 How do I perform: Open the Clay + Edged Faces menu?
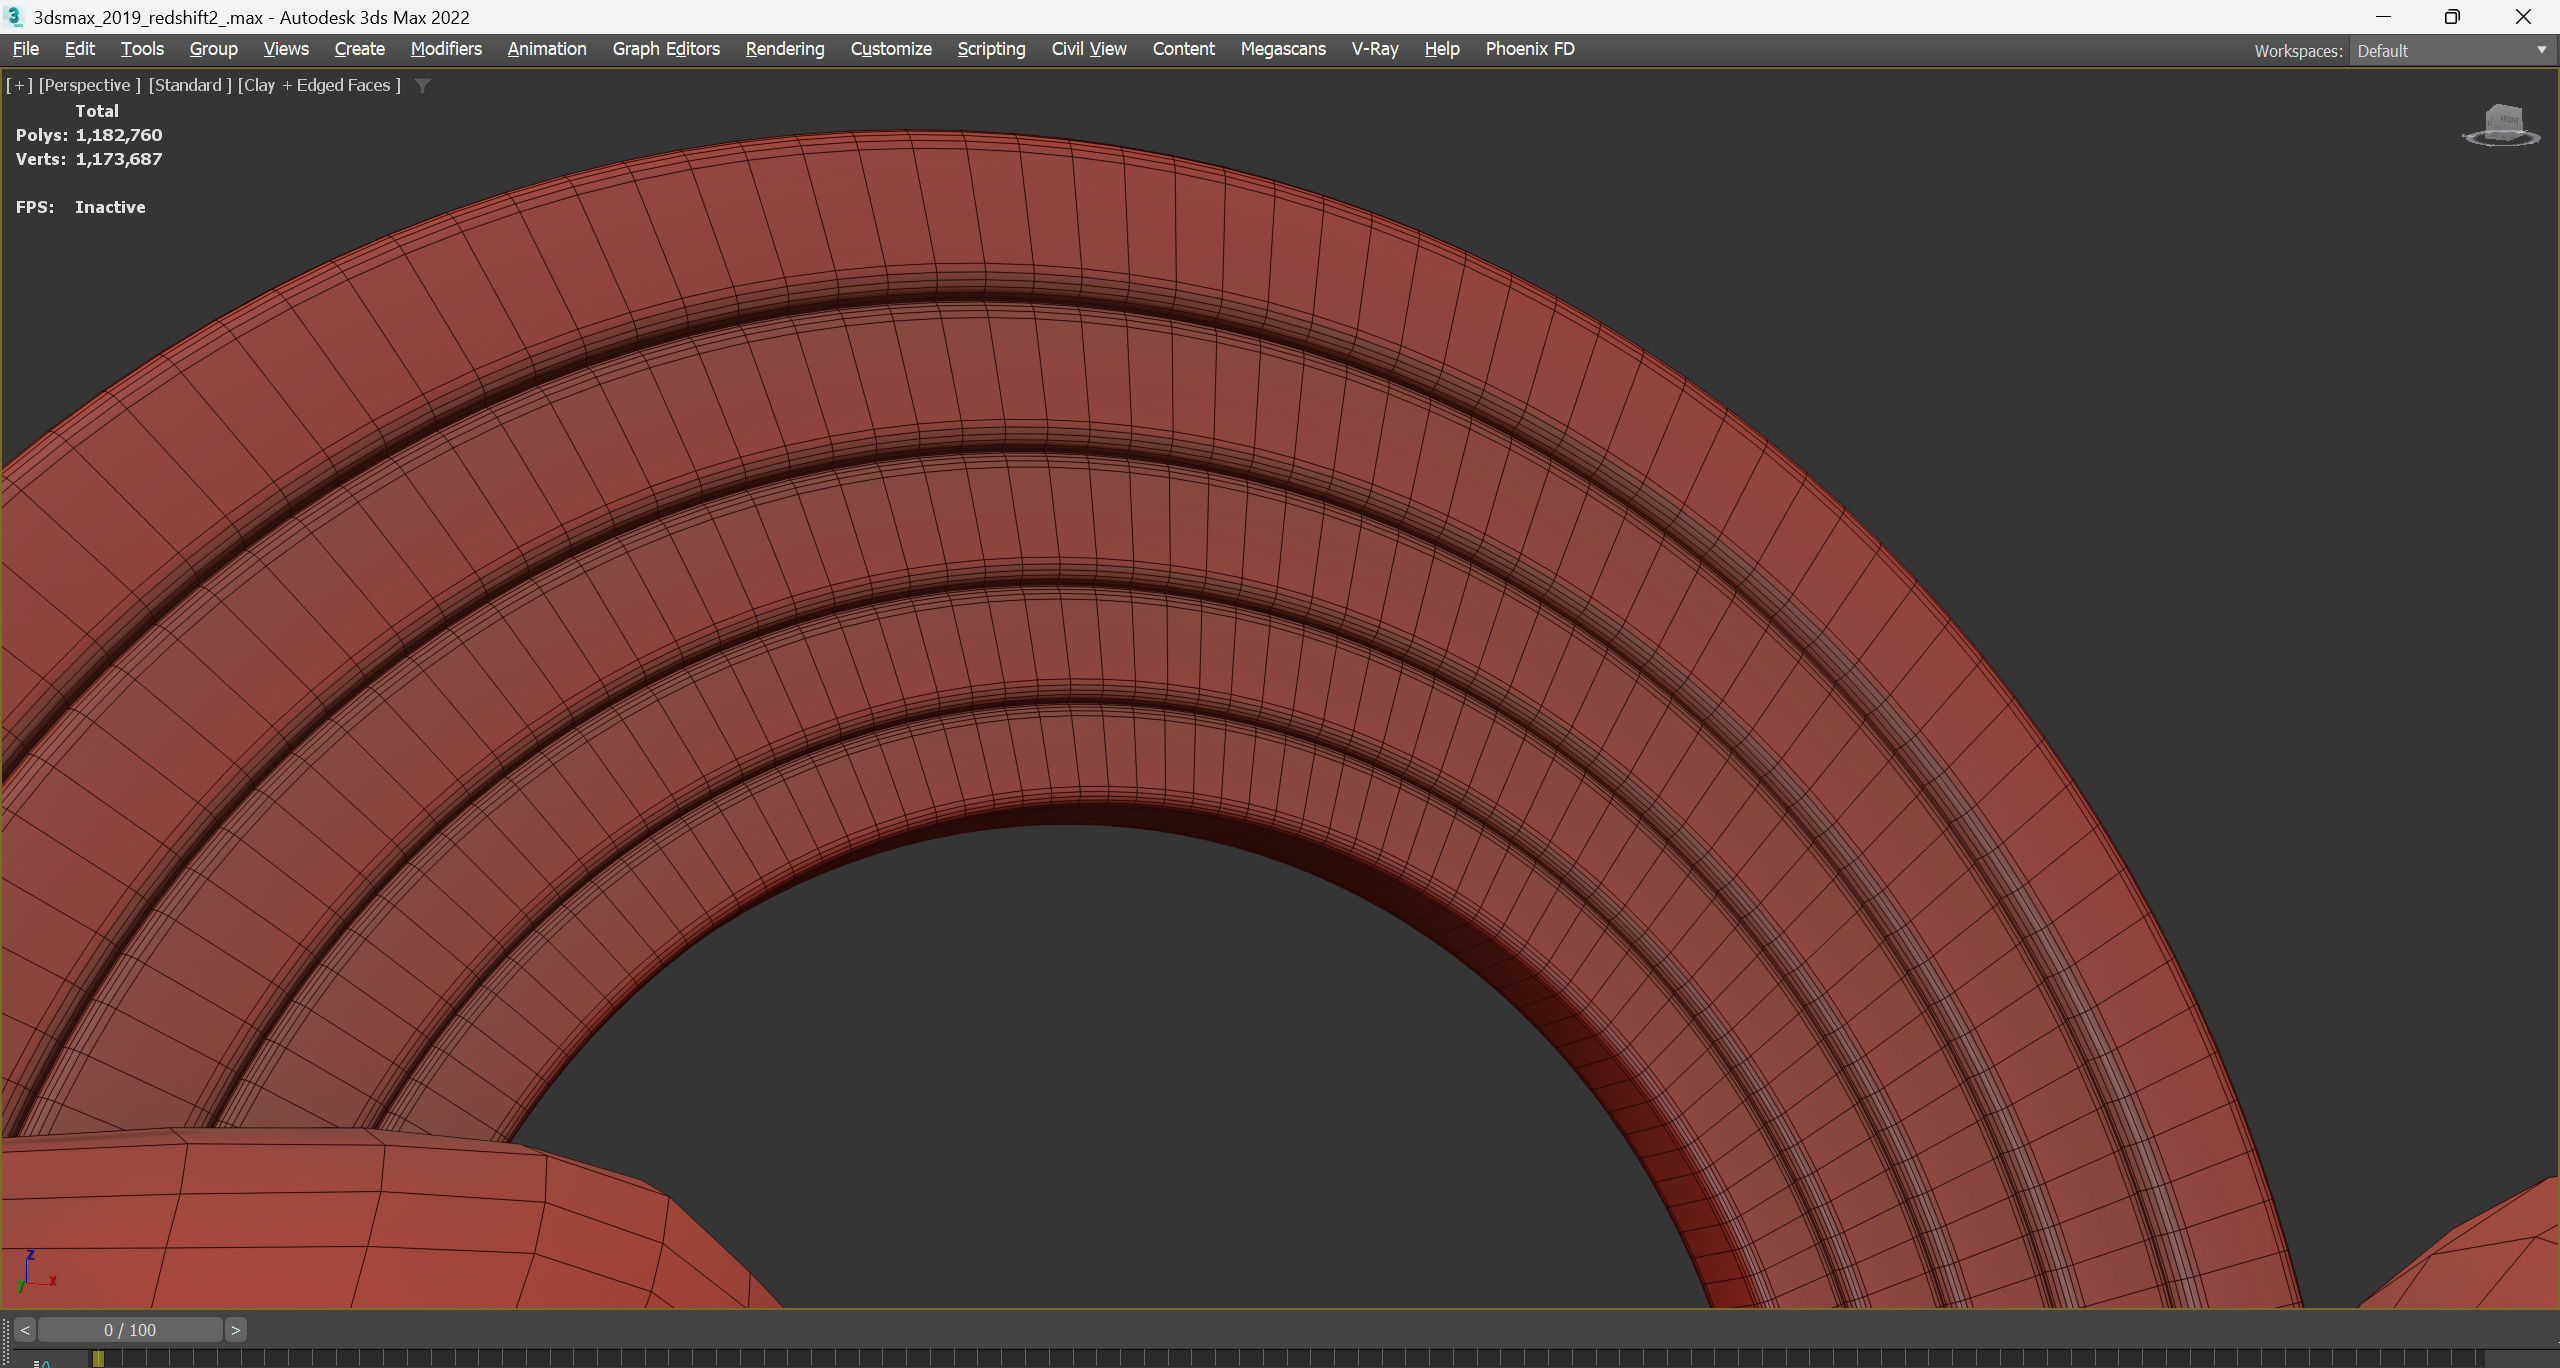319,85
